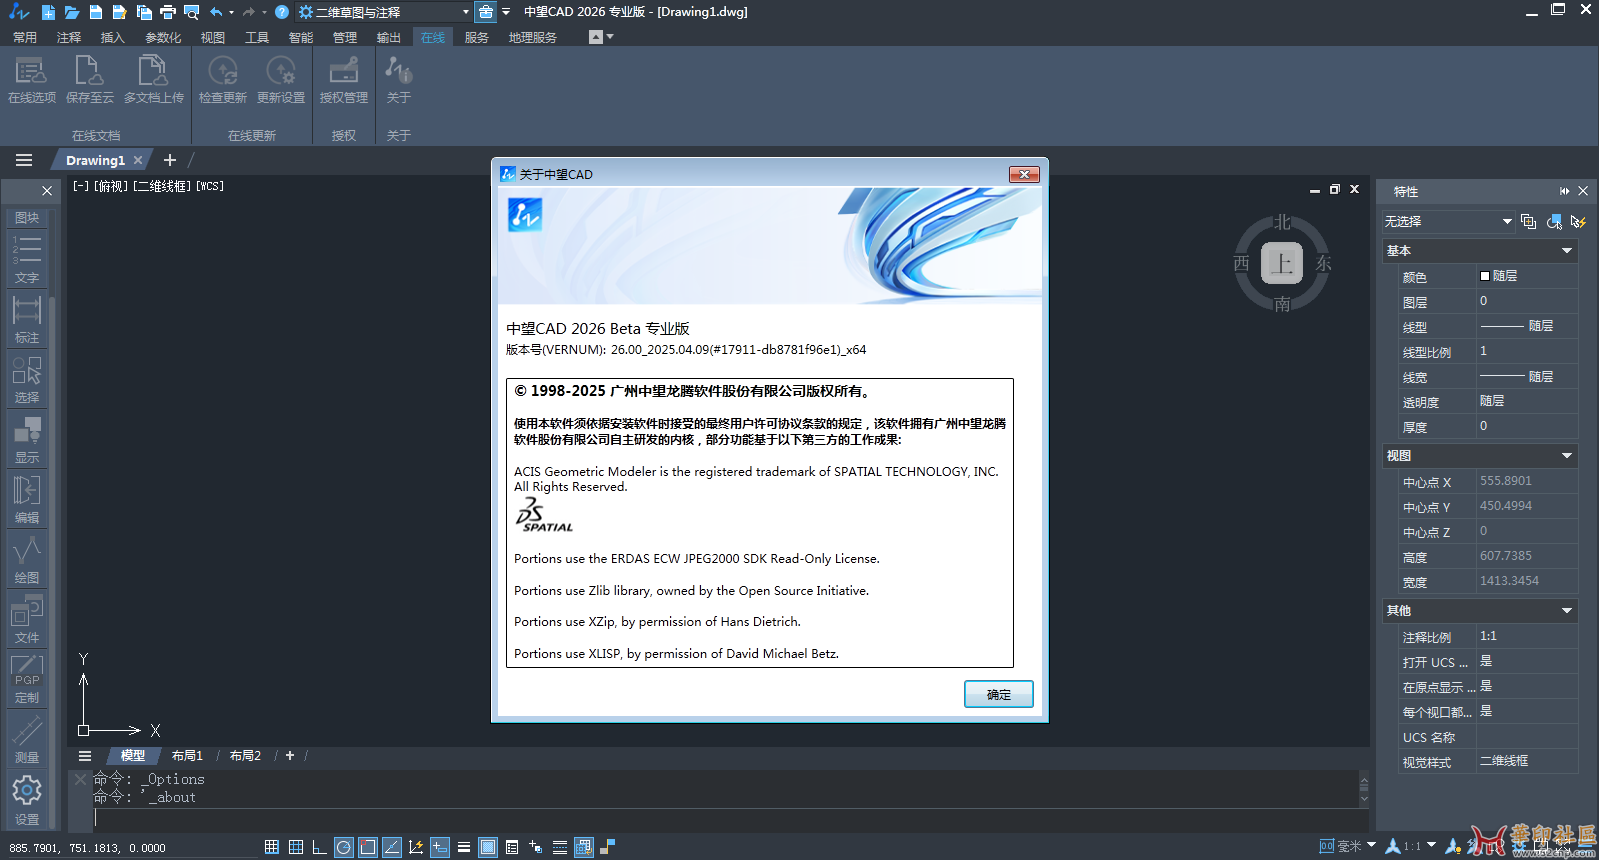Click the Print icon in quick toolbar

(x=168, y=12)
